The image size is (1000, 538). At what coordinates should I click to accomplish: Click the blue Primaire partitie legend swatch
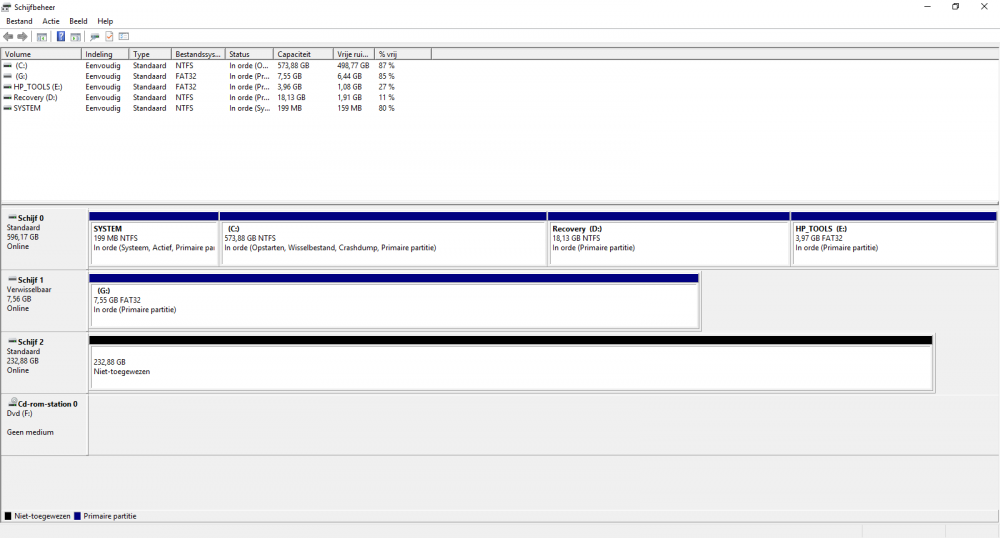[77, 516]
